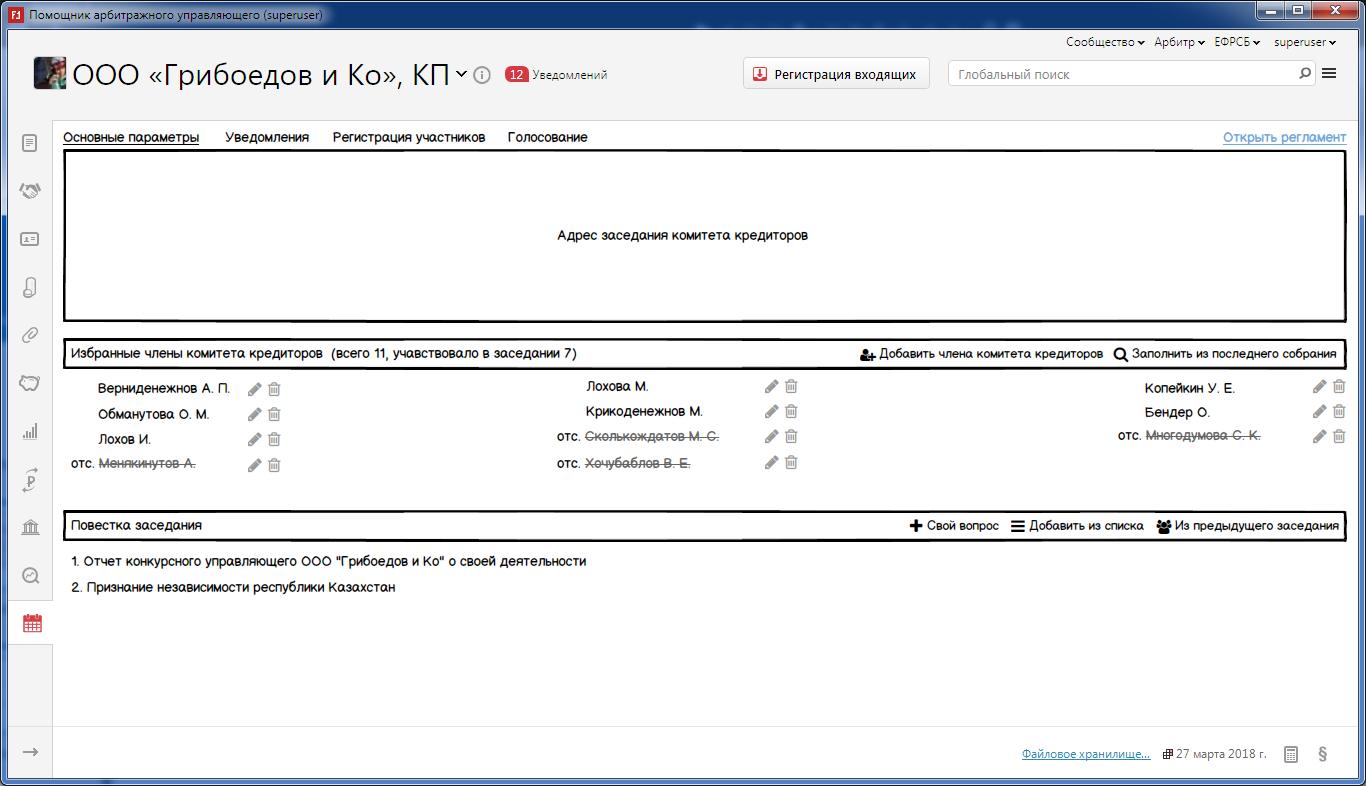
Task: Expand the left sidebar with the arrow
Action: click(30, 752)
